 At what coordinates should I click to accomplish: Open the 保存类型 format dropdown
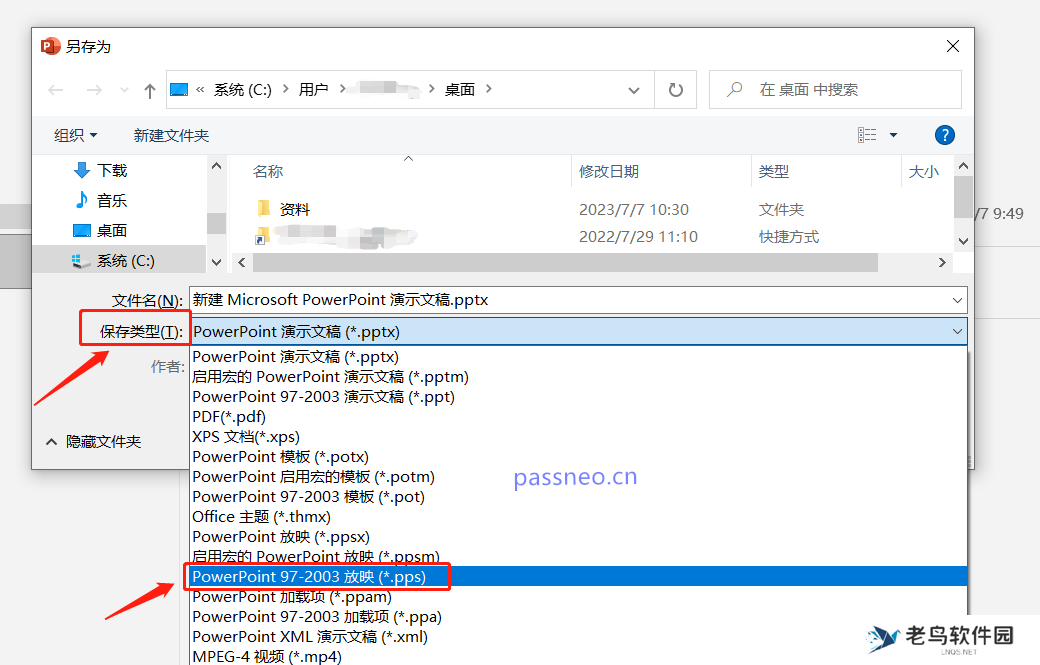(956, 330)
